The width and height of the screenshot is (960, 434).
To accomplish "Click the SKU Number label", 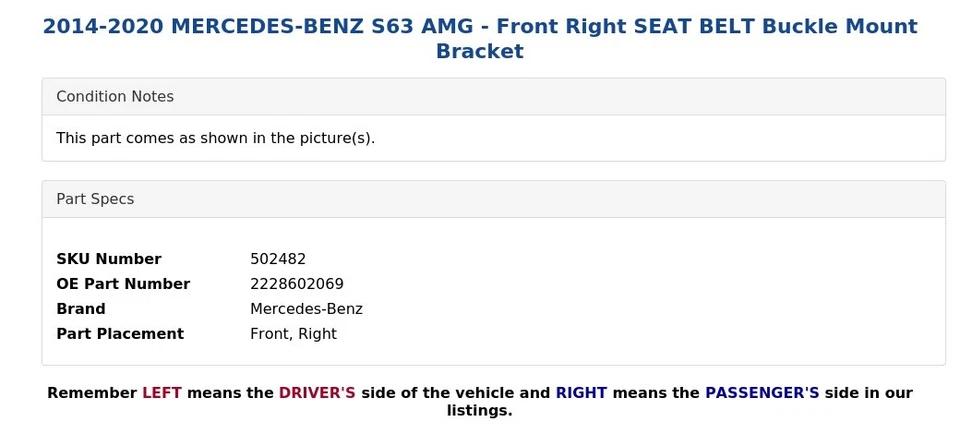I will point(108,259).
